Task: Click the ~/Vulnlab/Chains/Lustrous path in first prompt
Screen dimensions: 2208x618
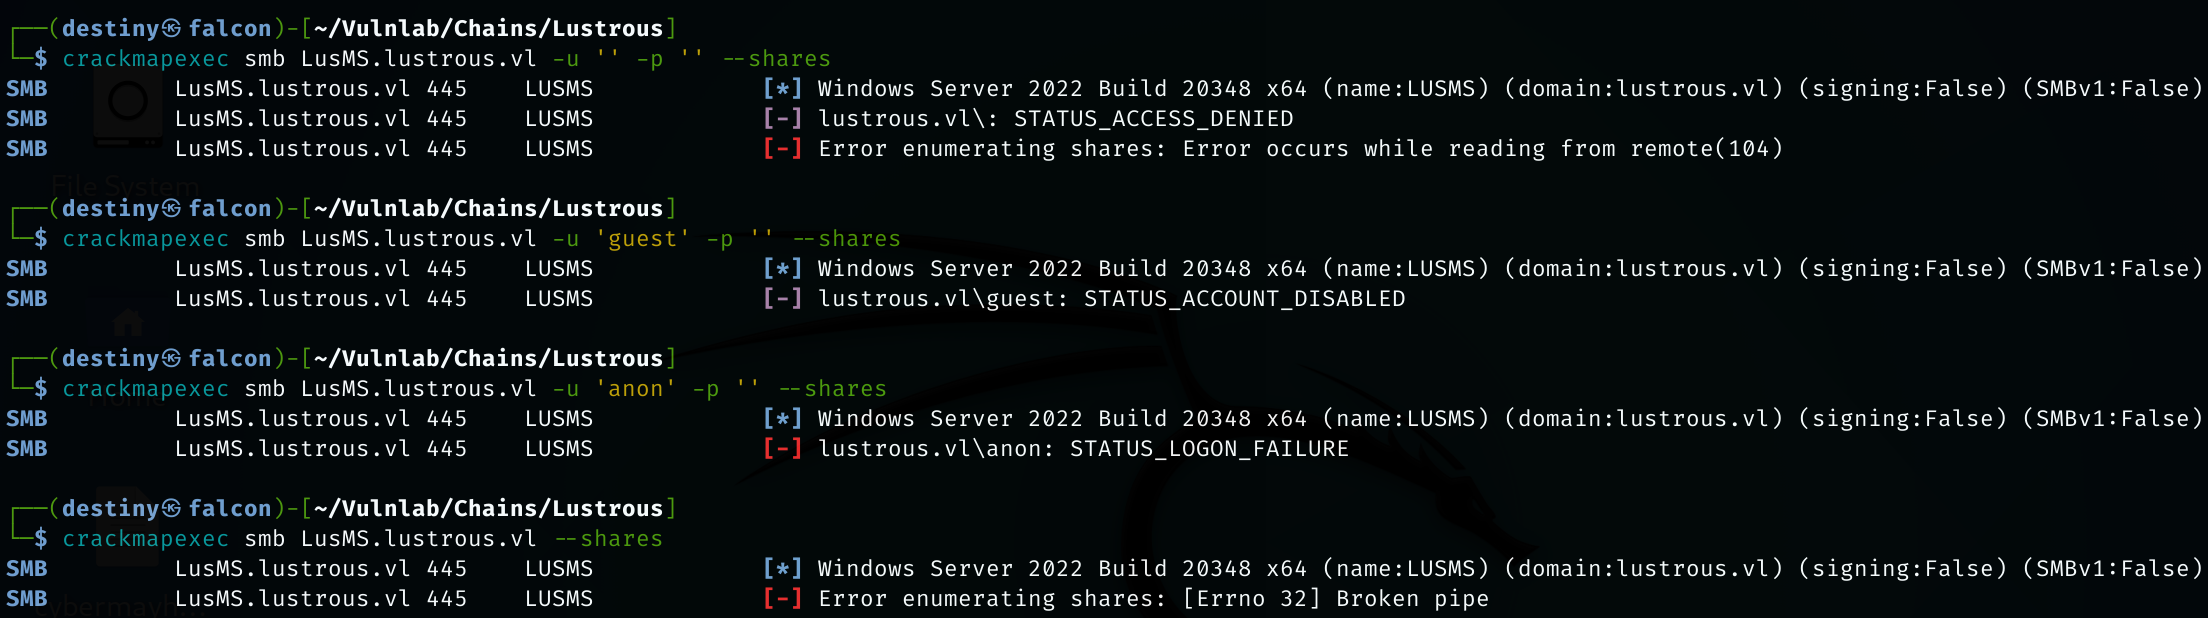Action: pos(488,28)
